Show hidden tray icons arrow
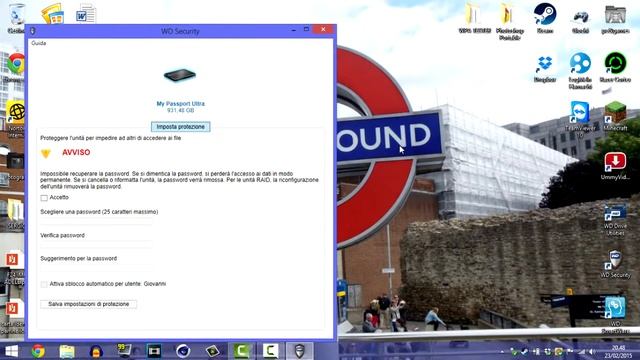 (502, 352)
